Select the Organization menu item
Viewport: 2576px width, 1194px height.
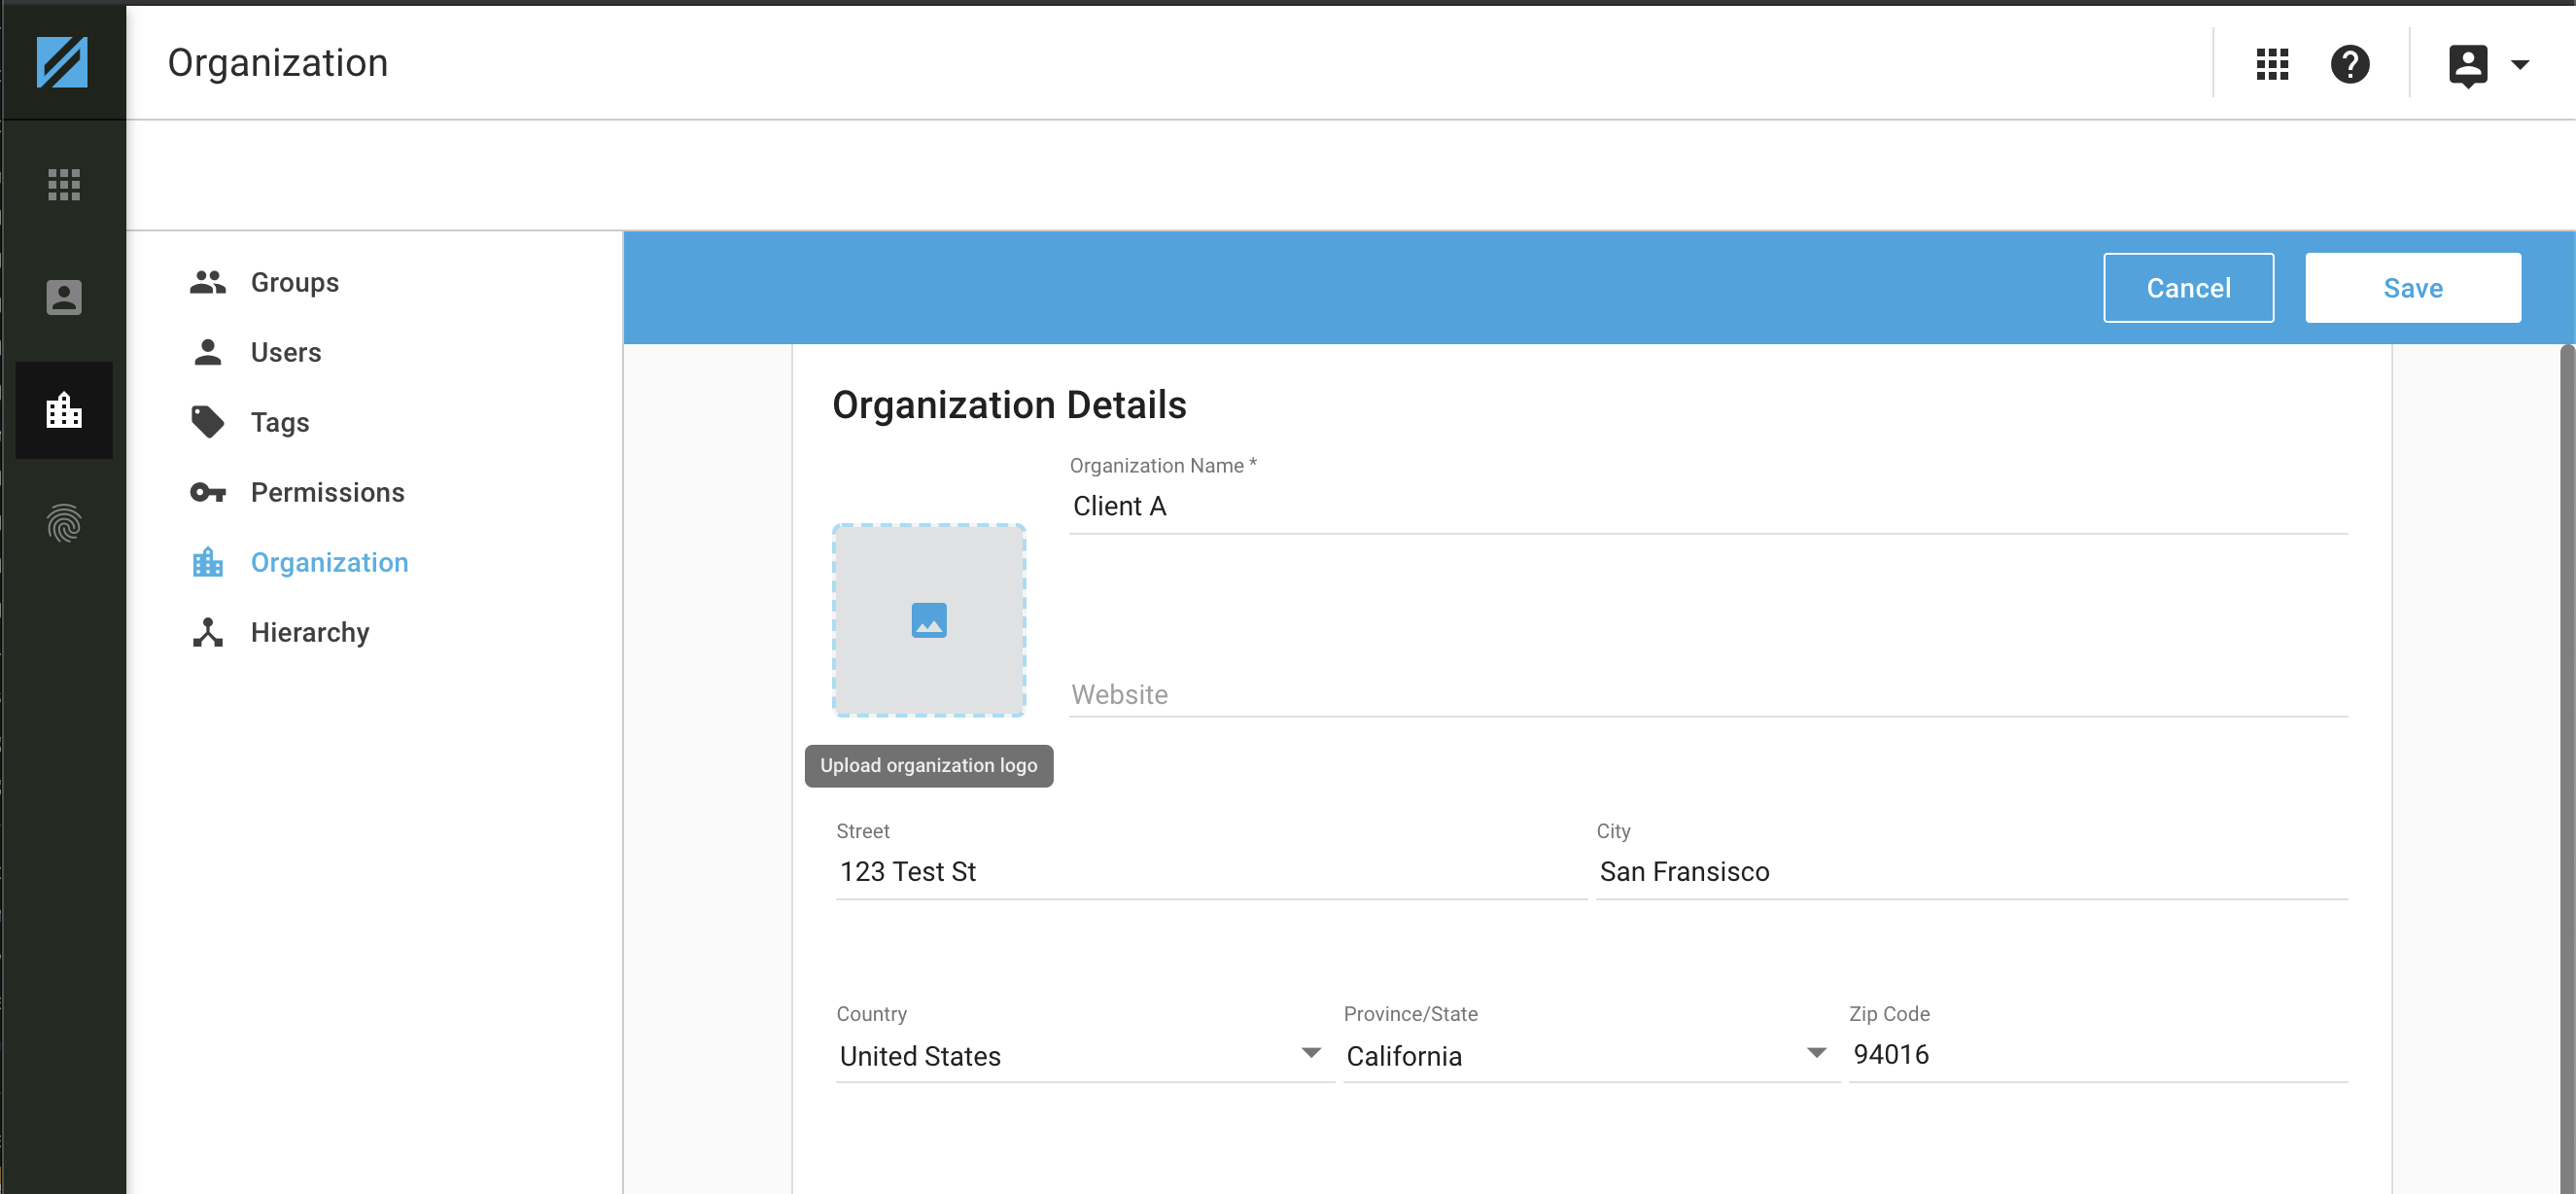[x=329, y=563]
